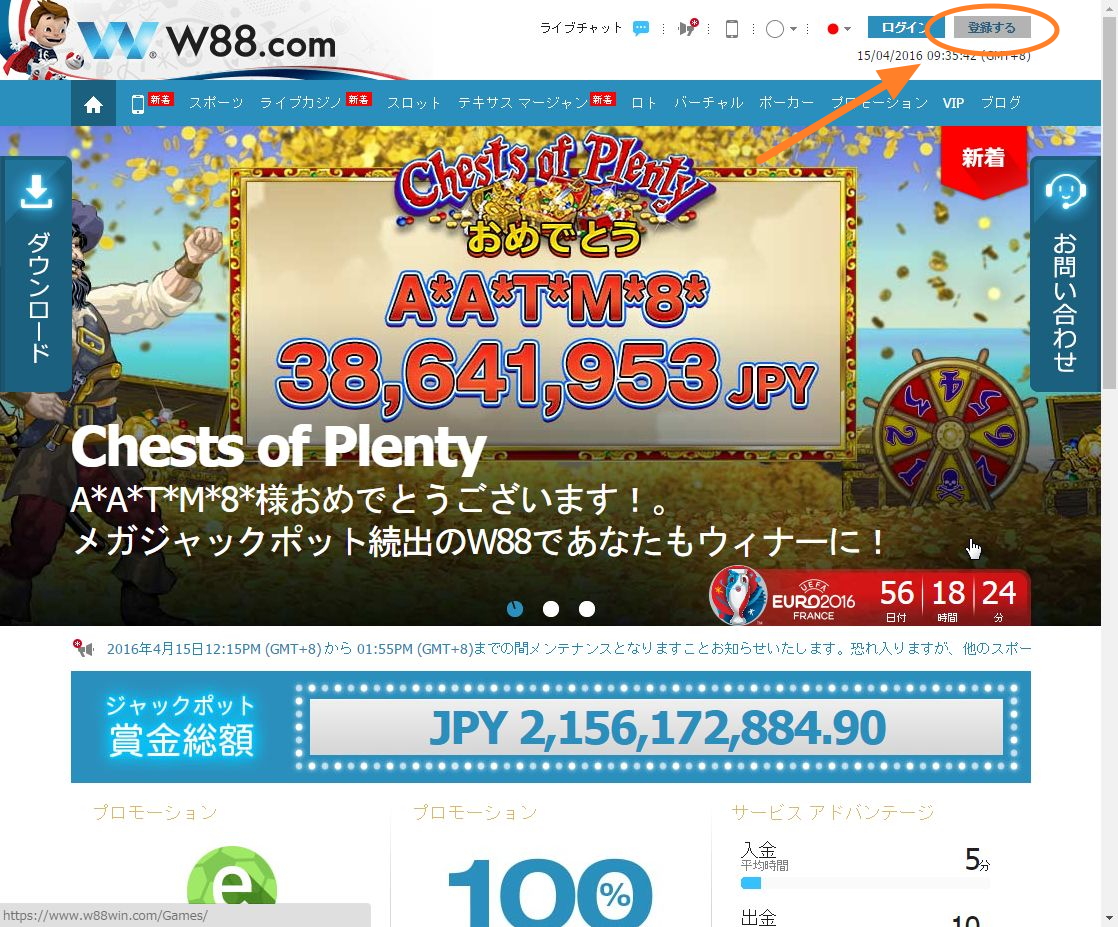This screenshot has height=927, width=1118.
Task: Click the ログイン login button
Action: click(x=903, y=28)
